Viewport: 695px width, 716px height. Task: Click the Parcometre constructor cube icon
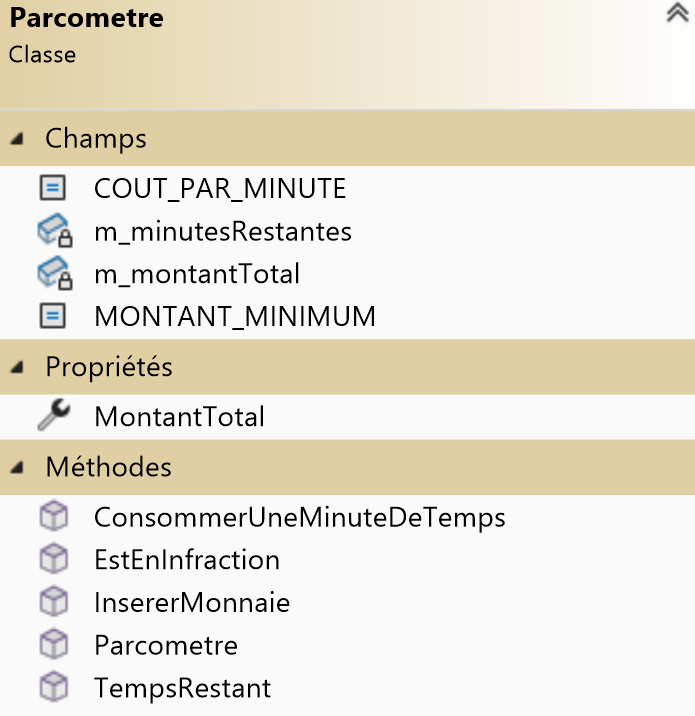tap(53, 645)
